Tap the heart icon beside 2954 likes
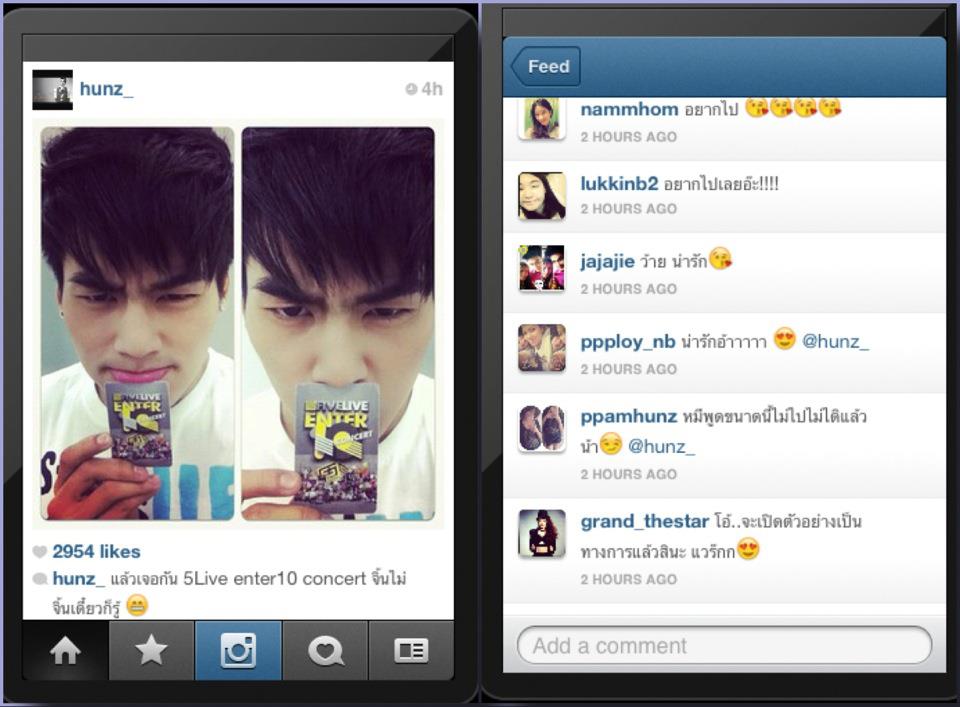Image resolution: width=960 pixels, height=707 pixels. coord(40,552)
